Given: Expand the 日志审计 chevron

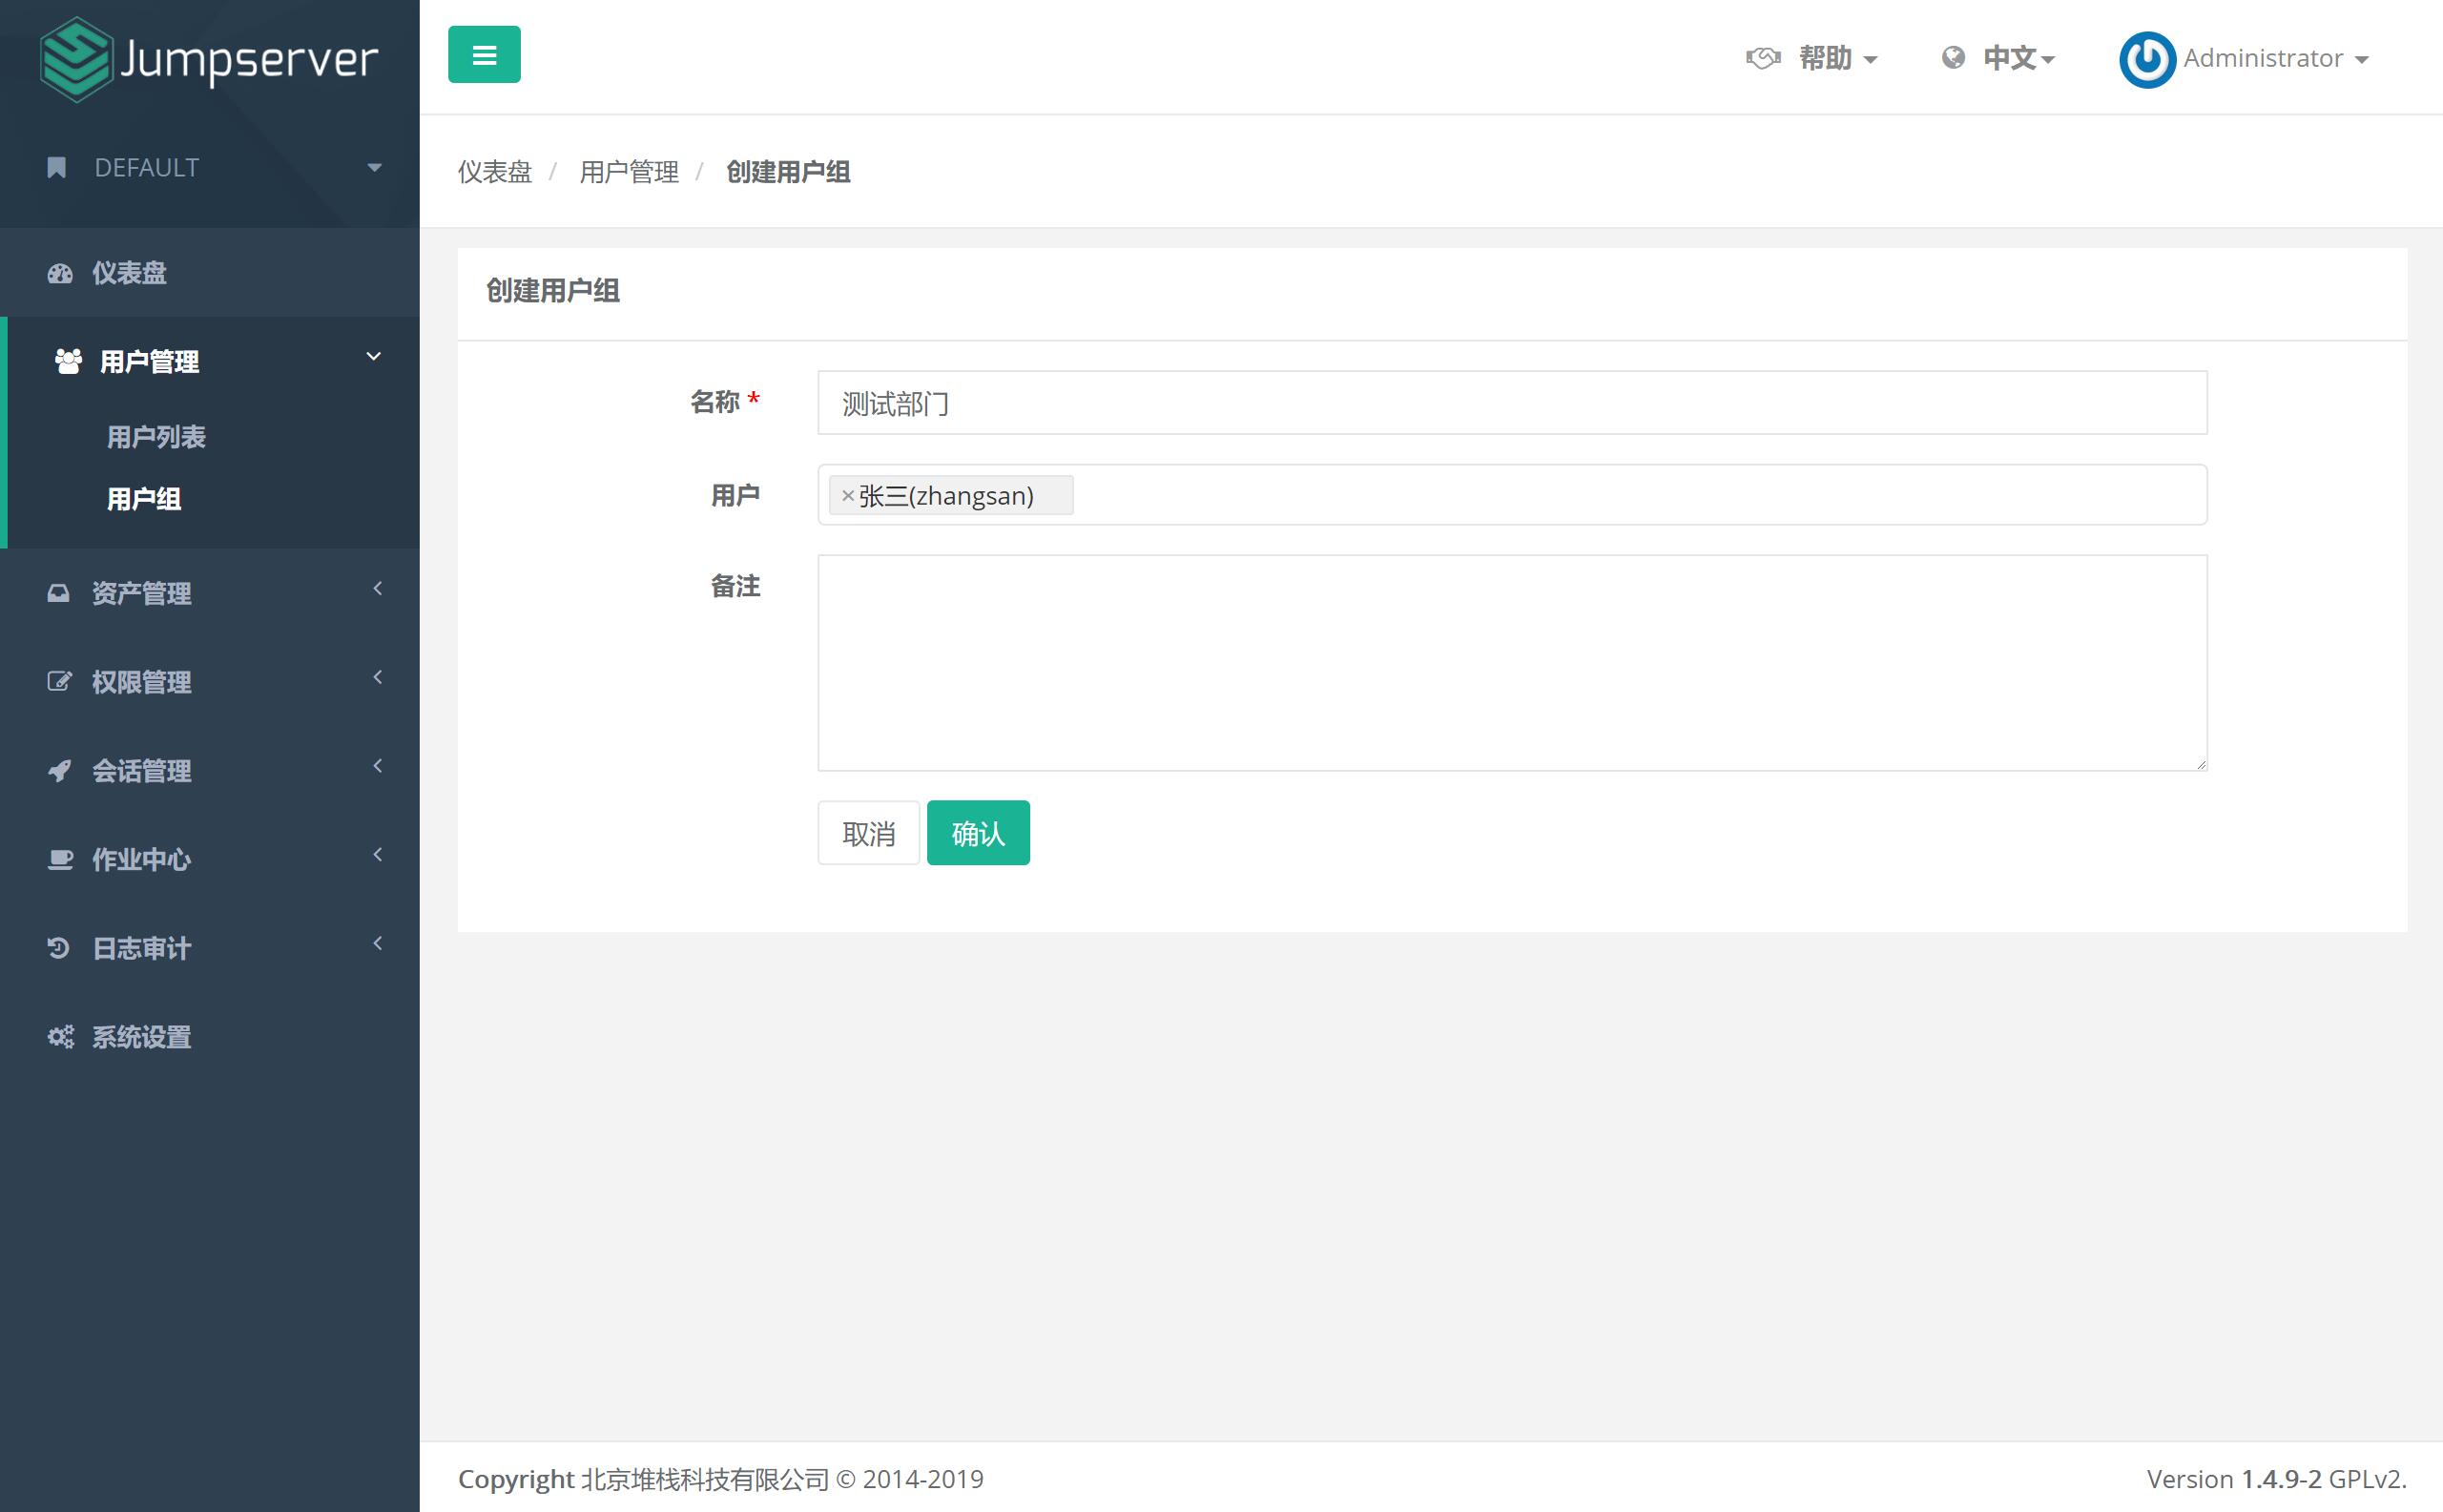Looking at the screenshot, I should pyautogui.click(x=378, y=944).
